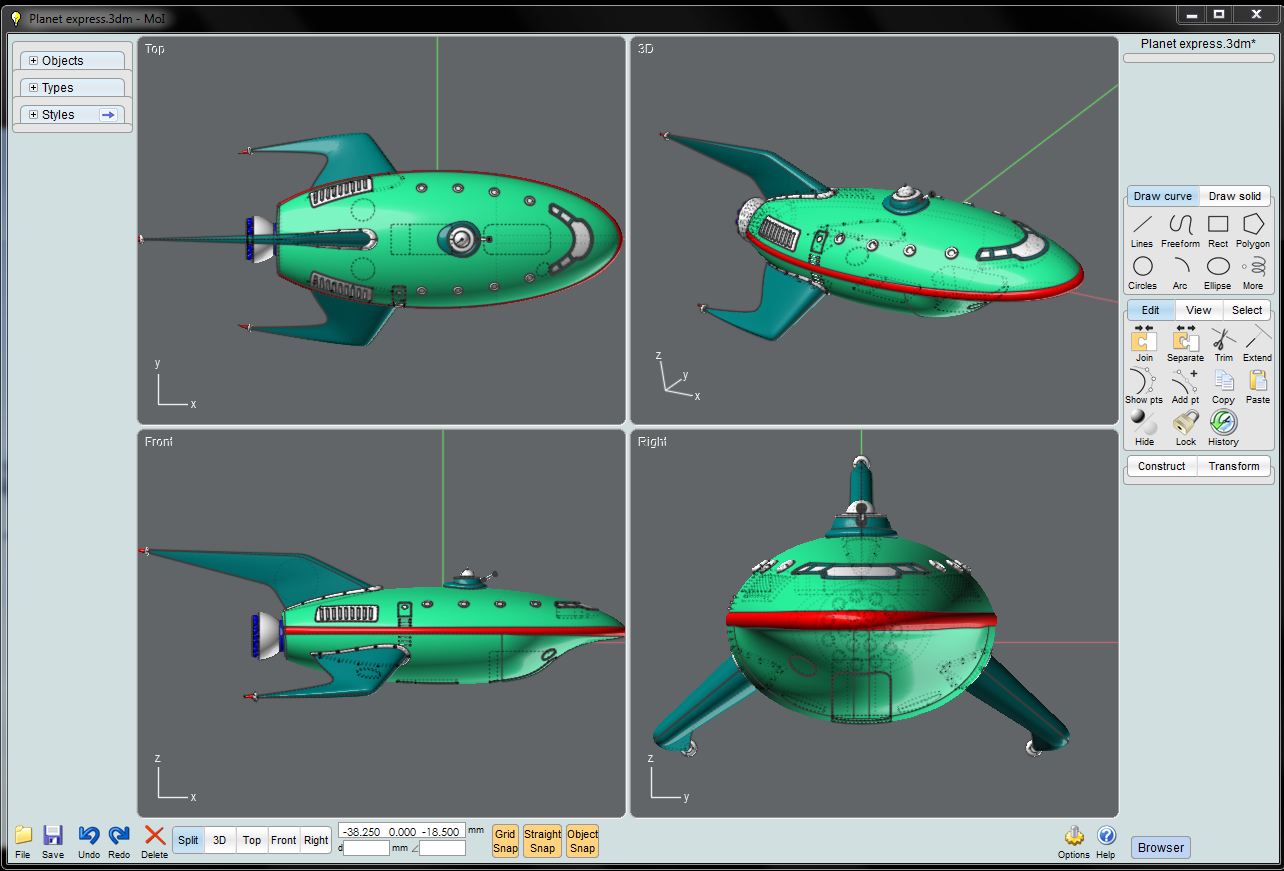
Task: Select the Polygon tool
Action: [x=1253, y=231]
